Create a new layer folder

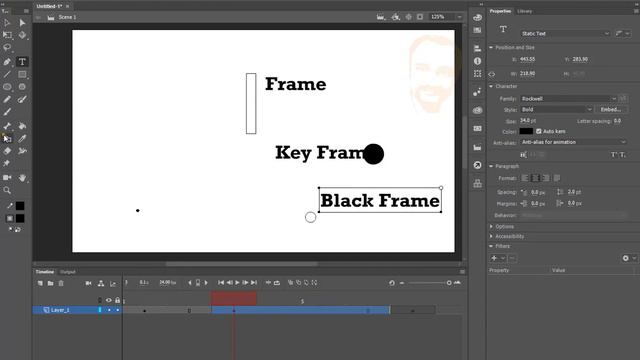(x=50, y=283)
